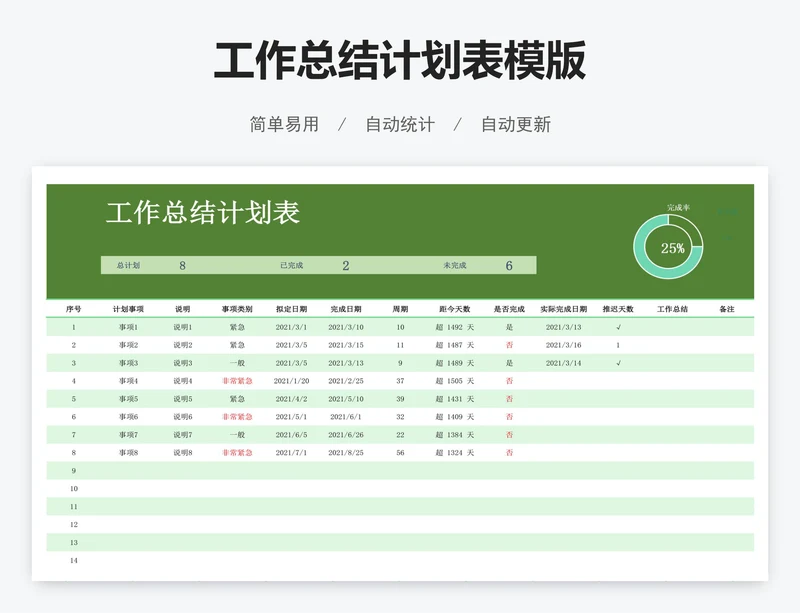Click the red 非常紧急 cell in 事项4 row
Image resolution: width=800 pixels, height=613 pixels.
click(237, 381)
